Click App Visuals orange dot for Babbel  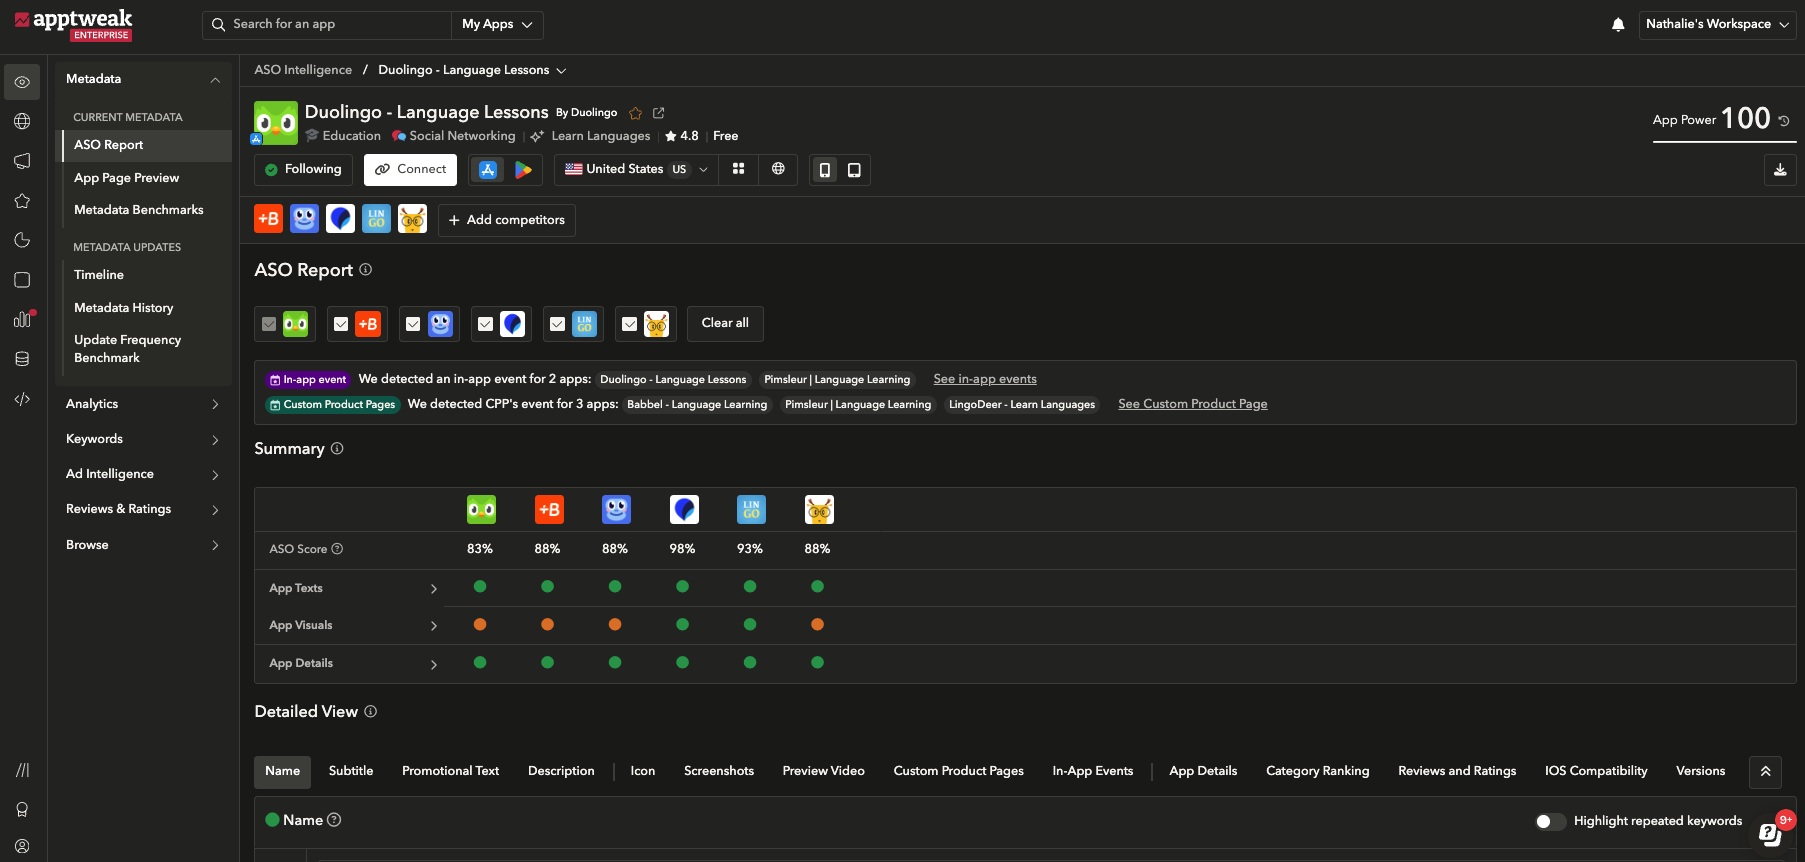click(x=547, y=625)
